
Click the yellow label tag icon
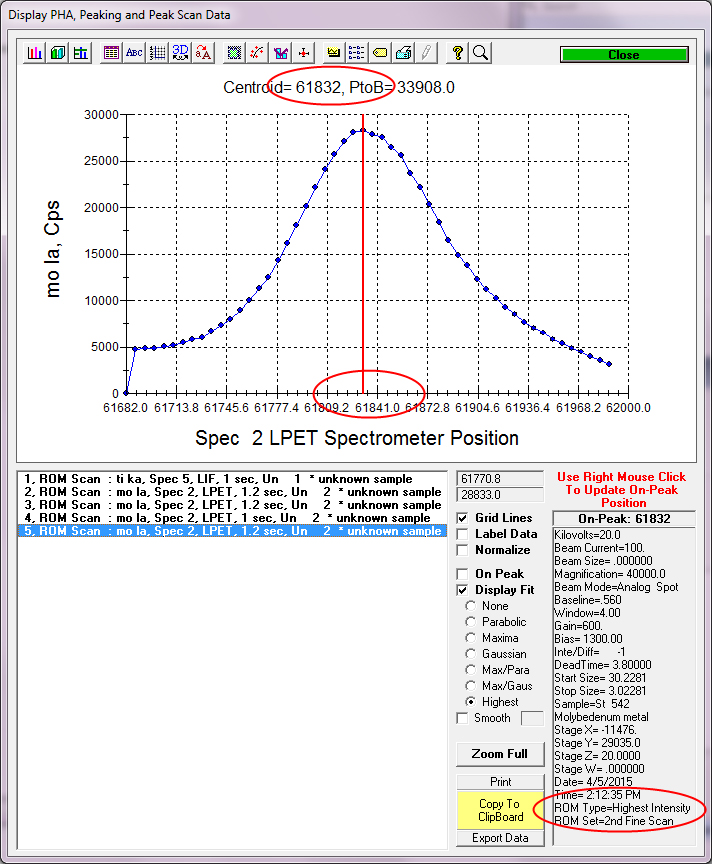click(x=380, y=53)
